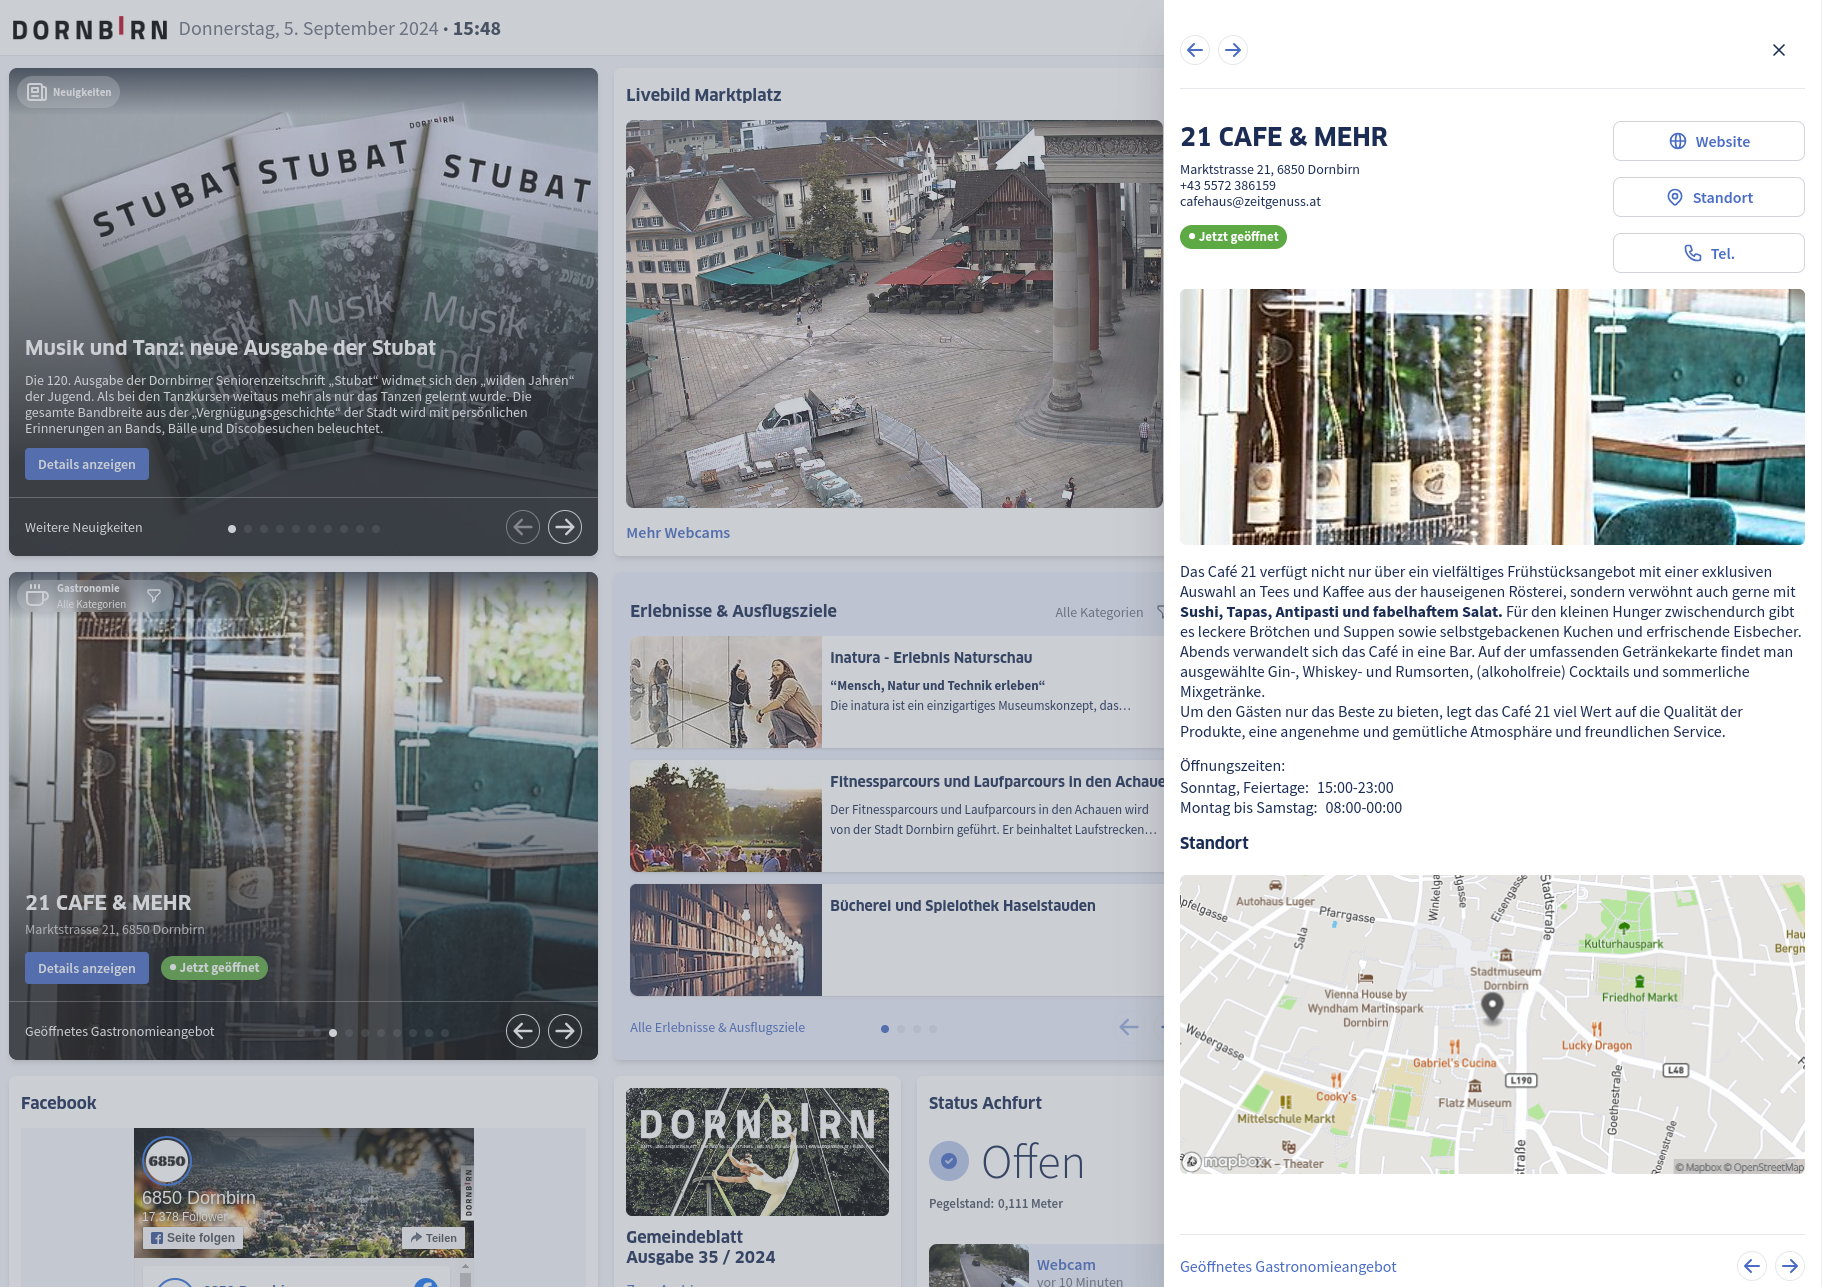Close the 21 CAFE & MEHR detail panel
The height and width of the screenshot is (1287, 1822).
click(1778, 50)
